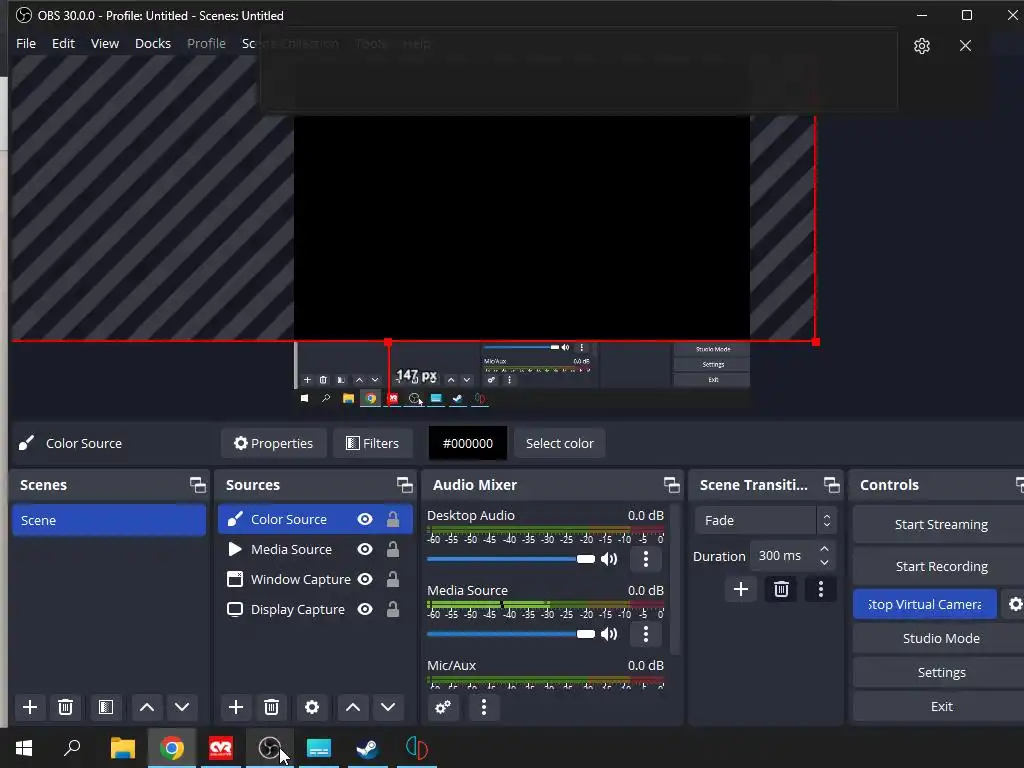Move source up in Sources list
Viewport: 1024px width, 768px height.
[x=353, y=707]
